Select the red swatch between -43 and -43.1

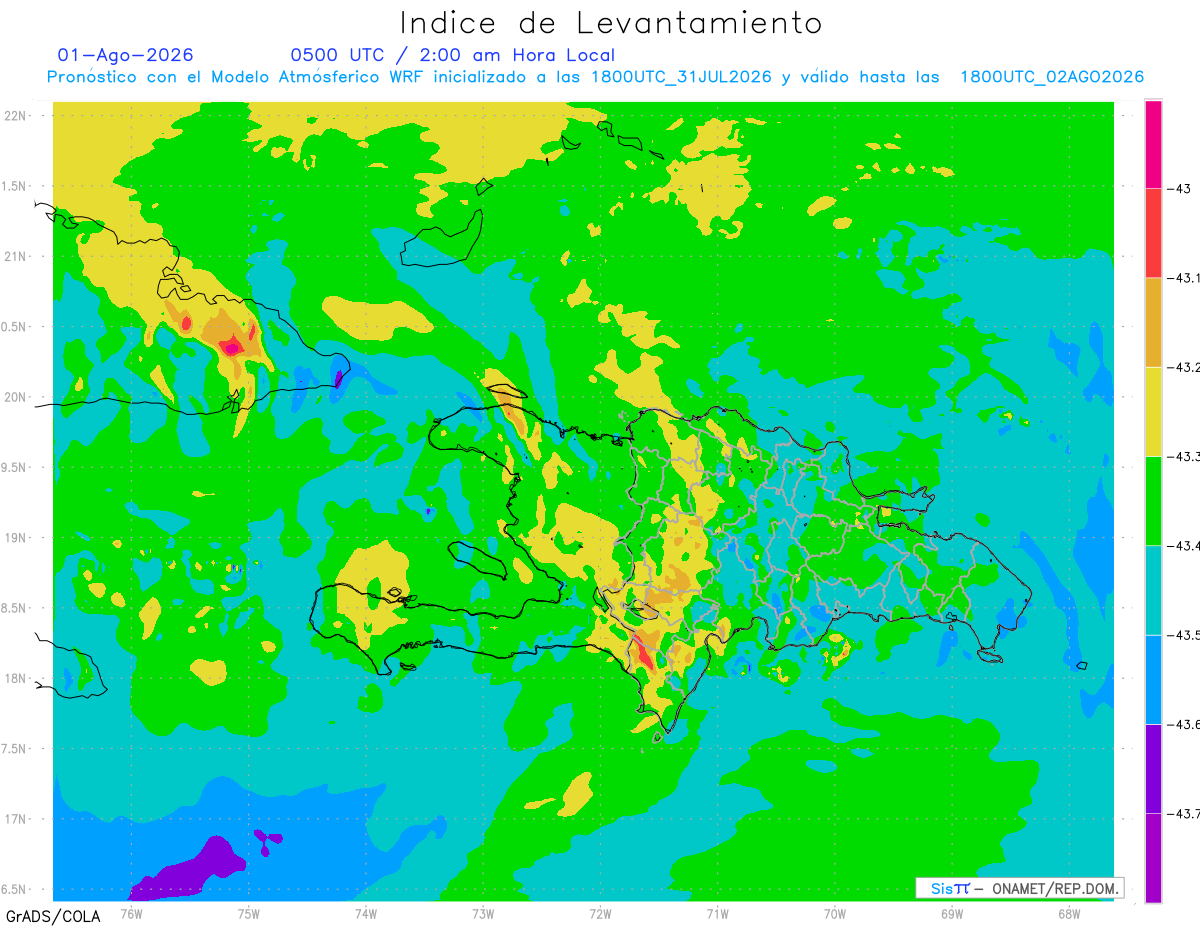tap(1153, 233)
